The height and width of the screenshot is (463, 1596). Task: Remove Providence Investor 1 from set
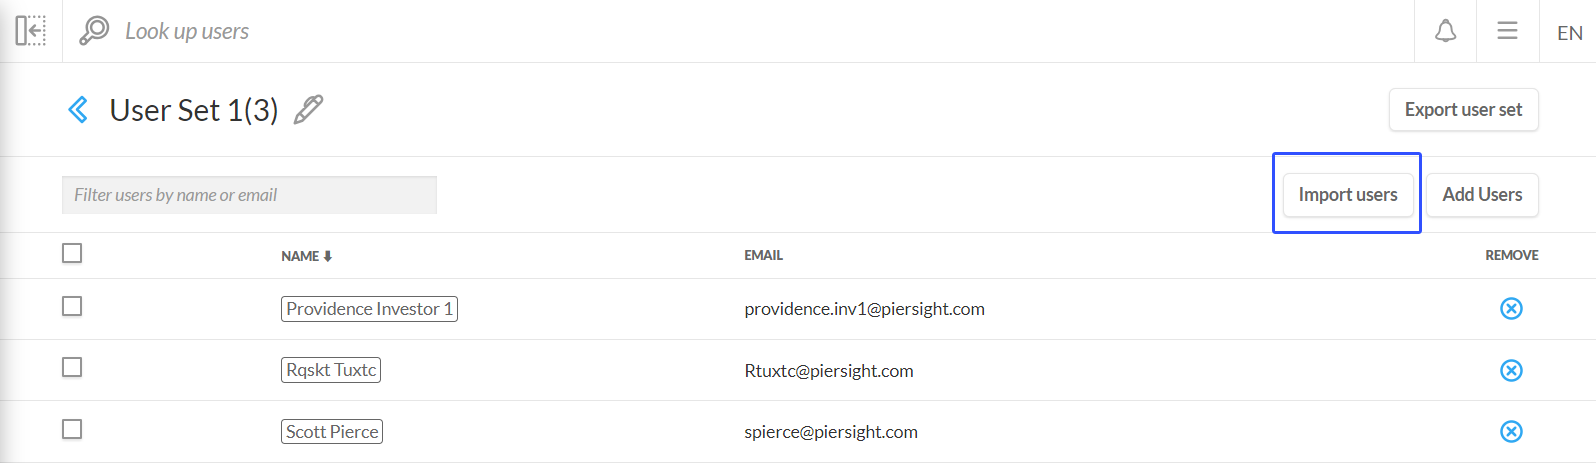pyautogui.click(x=1511, y=309)
